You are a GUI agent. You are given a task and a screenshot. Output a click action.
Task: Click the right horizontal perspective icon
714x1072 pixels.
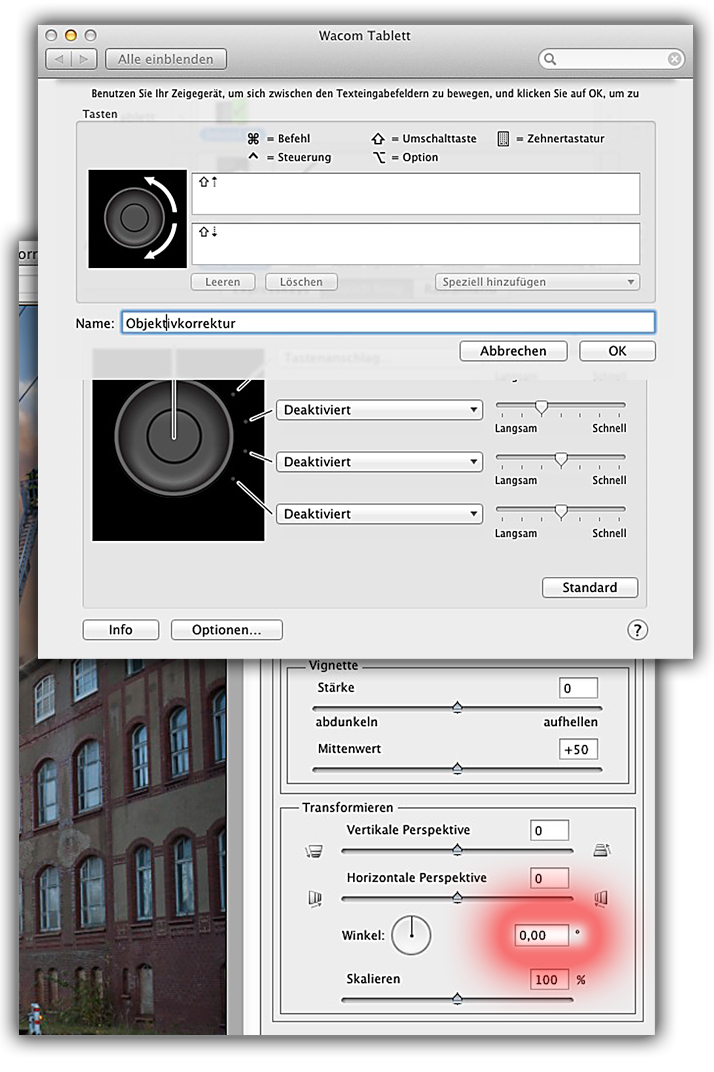(x=601, y=898)
